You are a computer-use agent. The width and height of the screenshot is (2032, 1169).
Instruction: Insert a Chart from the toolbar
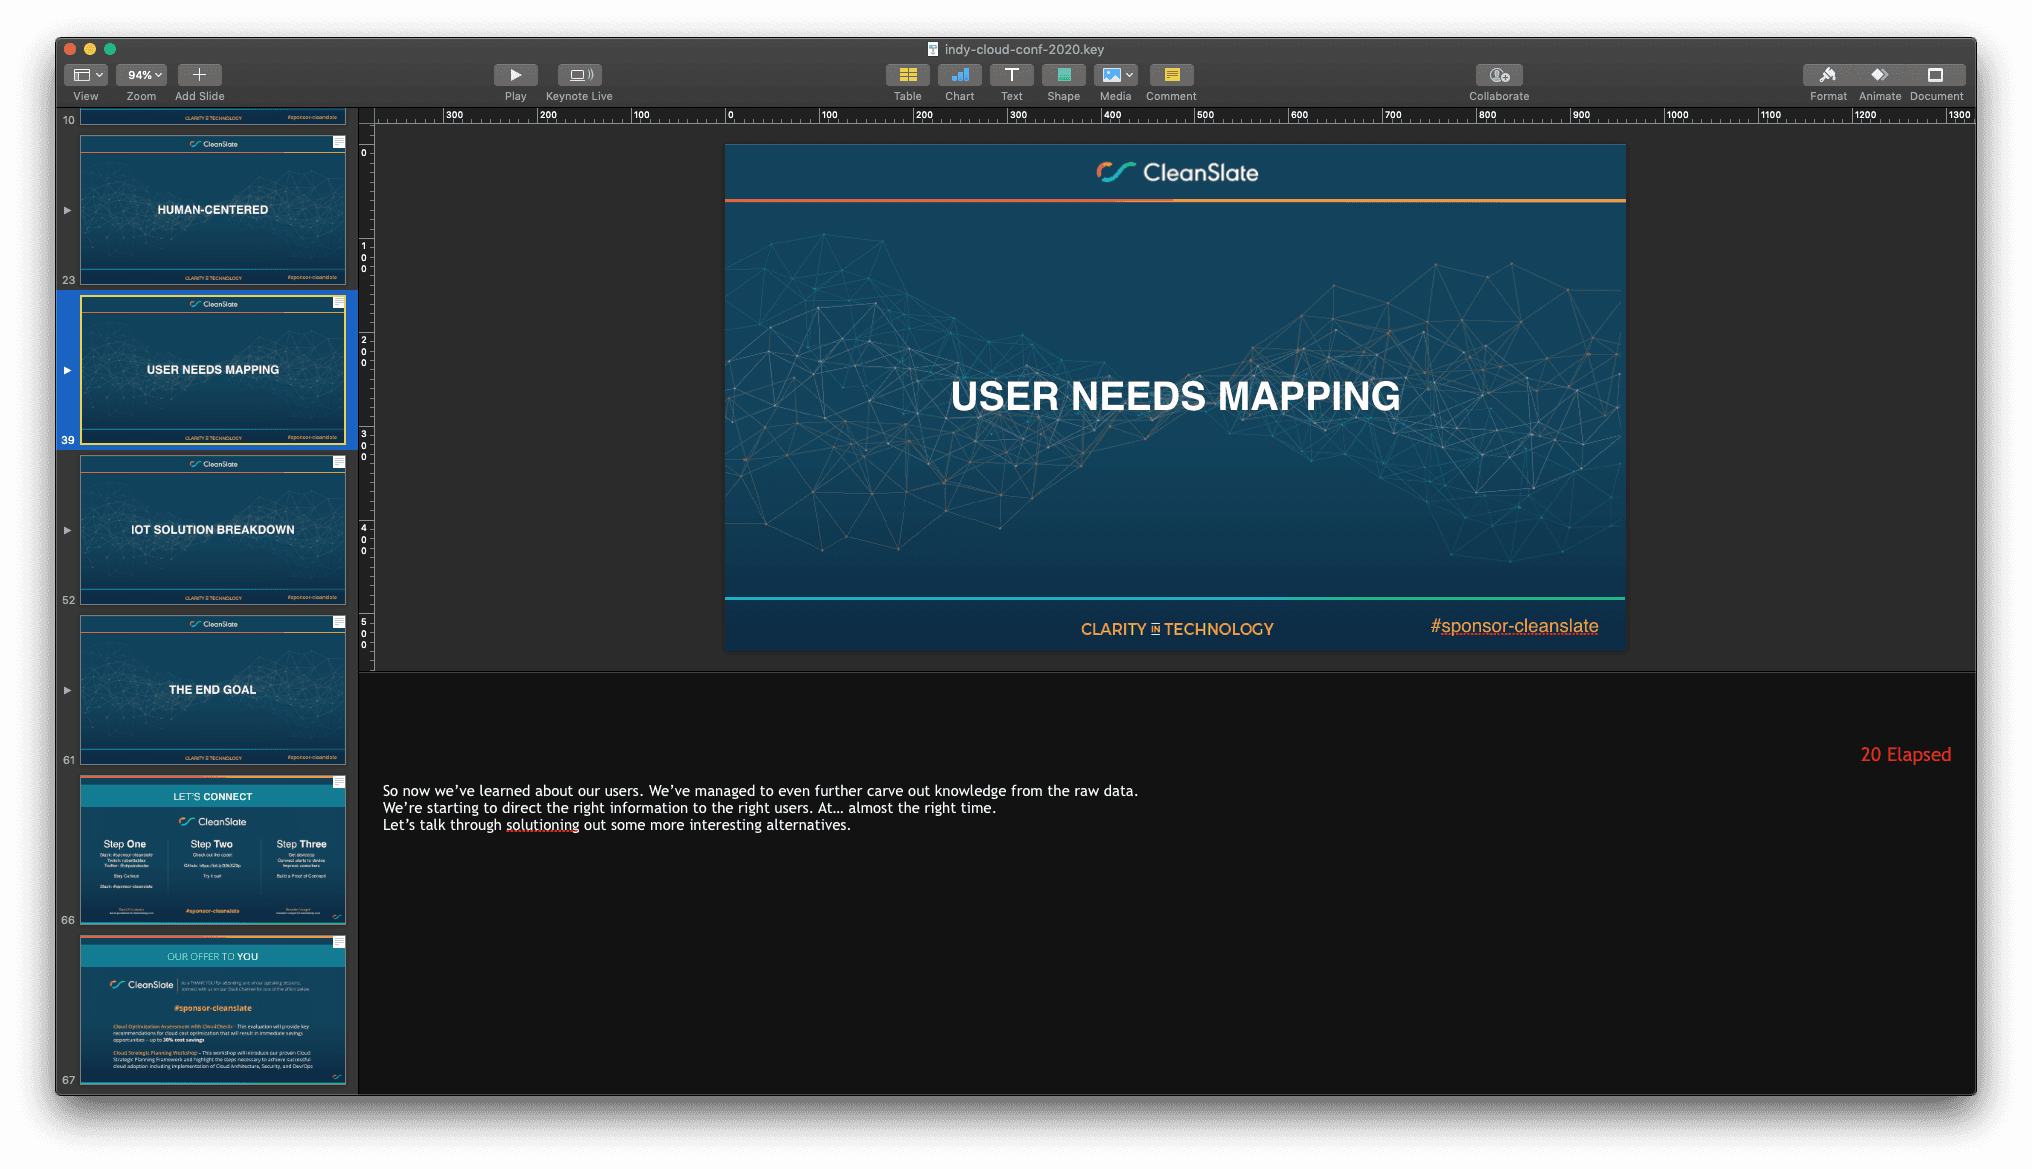tap(959, 75)
